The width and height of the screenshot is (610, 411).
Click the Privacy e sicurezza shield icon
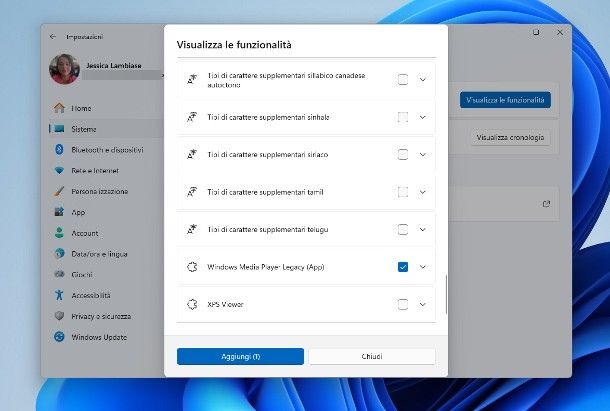(x=59, y=316)
